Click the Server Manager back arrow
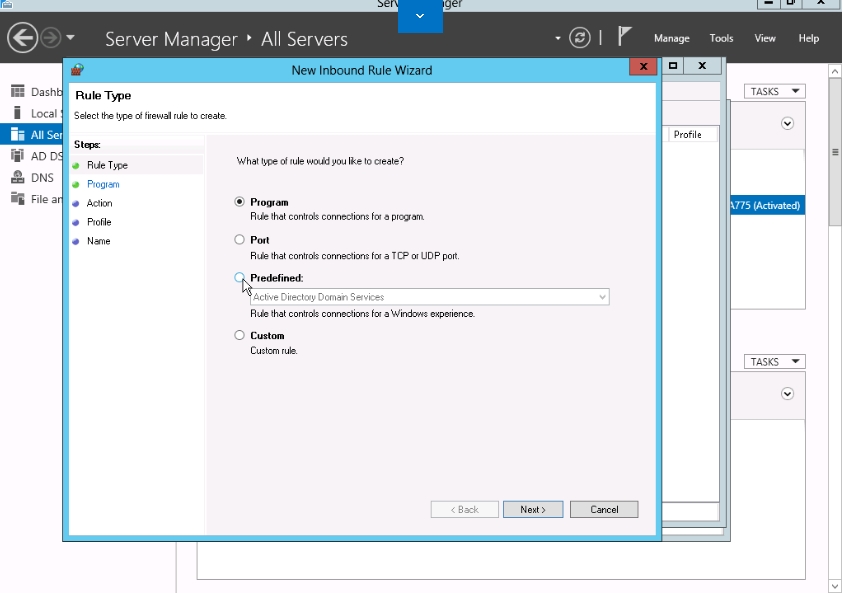Viewport: 843px width, 593px height. click(22, 38)
